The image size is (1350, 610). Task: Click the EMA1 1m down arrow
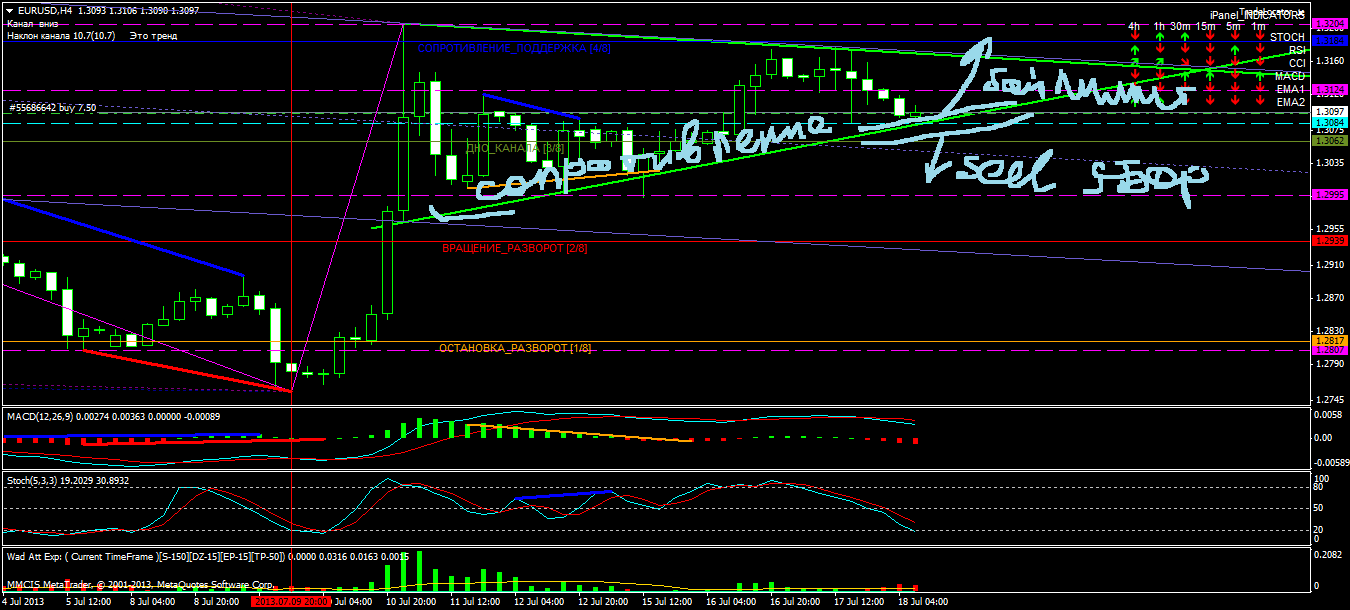coord(1260,89)
